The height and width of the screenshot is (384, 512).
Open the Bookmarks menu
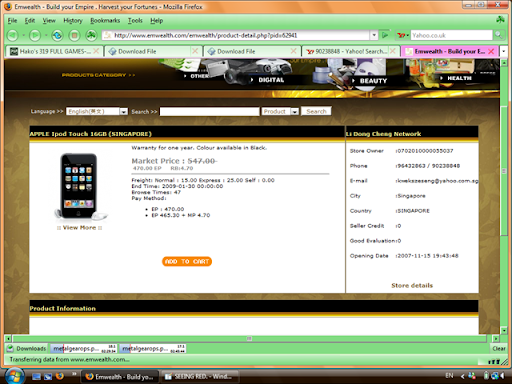(x=105, y=21)
